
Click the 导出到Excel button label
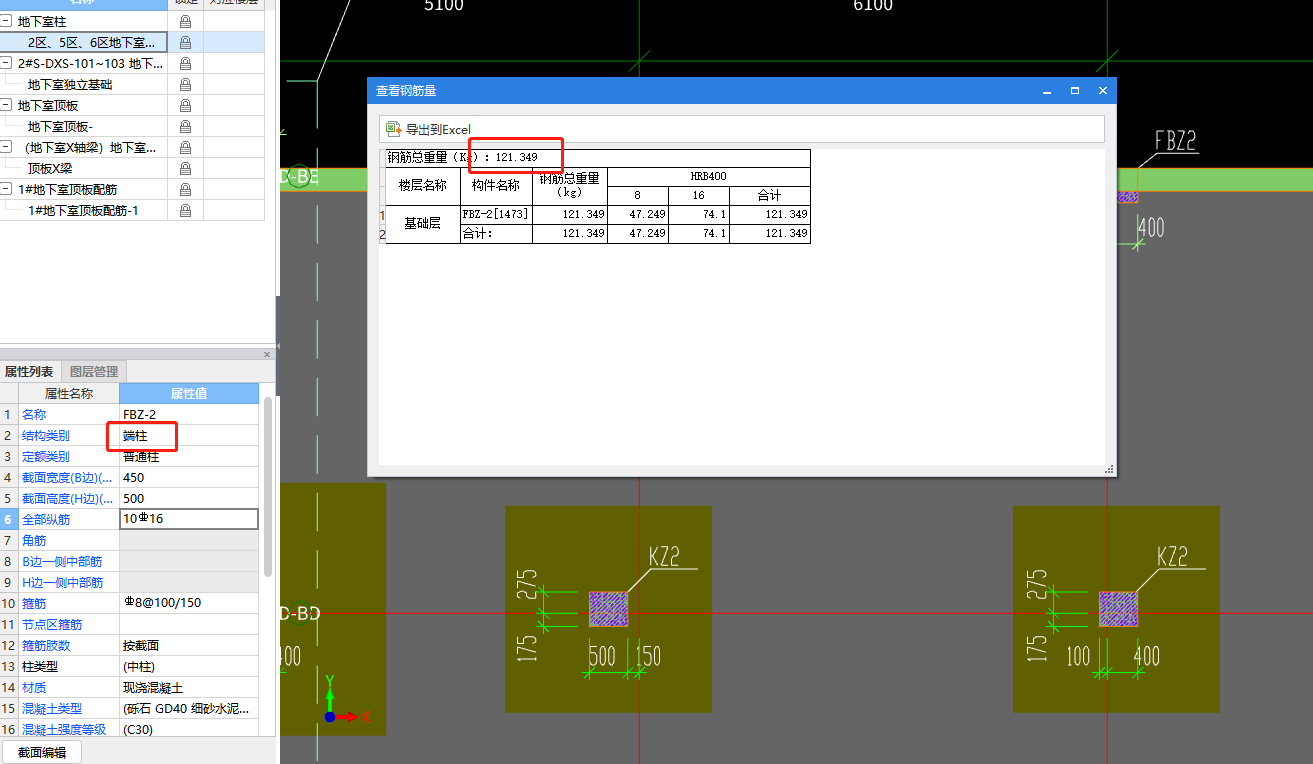tap(438, 129)
